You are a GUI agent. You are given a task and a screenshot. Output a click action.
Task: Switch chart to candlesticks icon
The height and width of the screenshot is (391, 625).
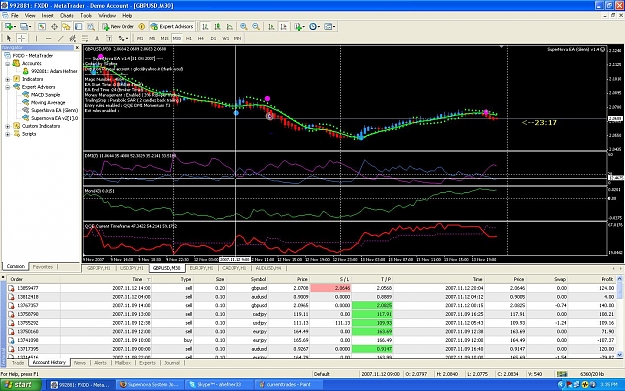coord(217,27)
